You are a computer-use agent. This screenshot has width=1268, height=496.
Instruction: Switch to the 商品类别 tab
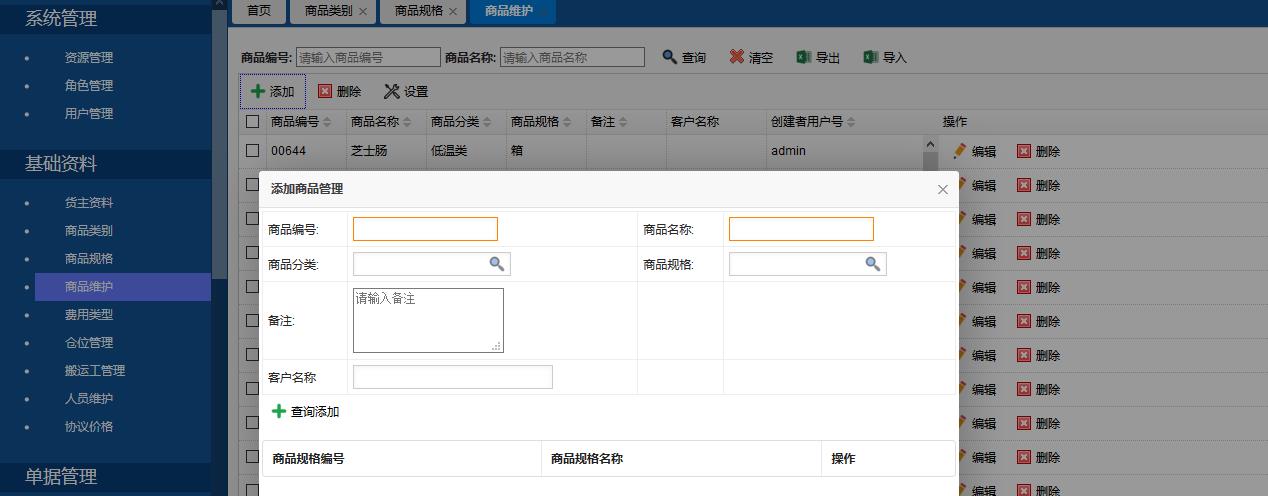[x=328, y=11]
